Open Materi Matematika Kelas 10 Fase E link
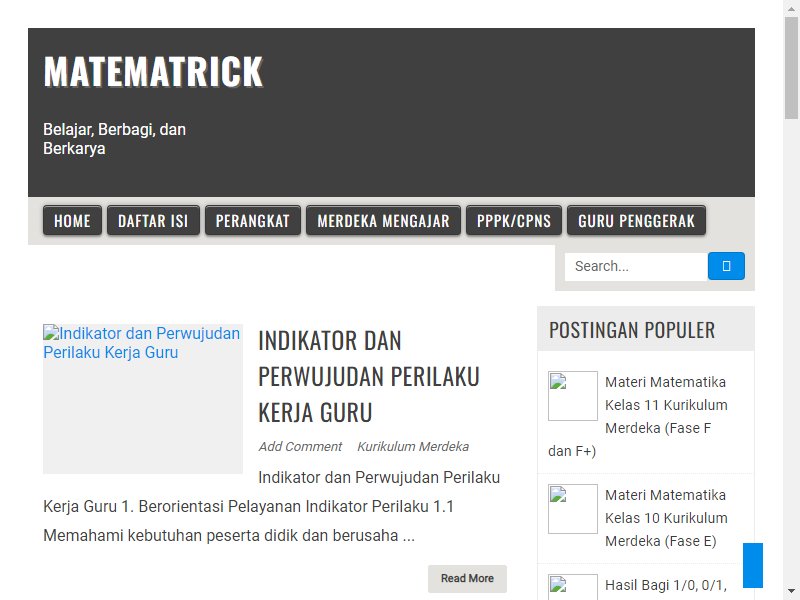 click(666, 518)
